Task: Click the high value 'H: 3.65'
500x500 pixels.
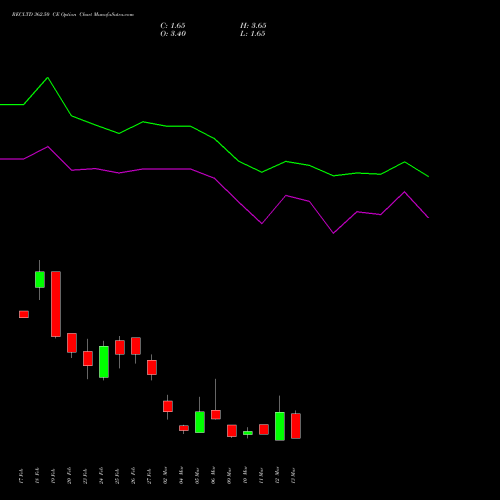Action: pyautogui.click(x=253, y=26)
